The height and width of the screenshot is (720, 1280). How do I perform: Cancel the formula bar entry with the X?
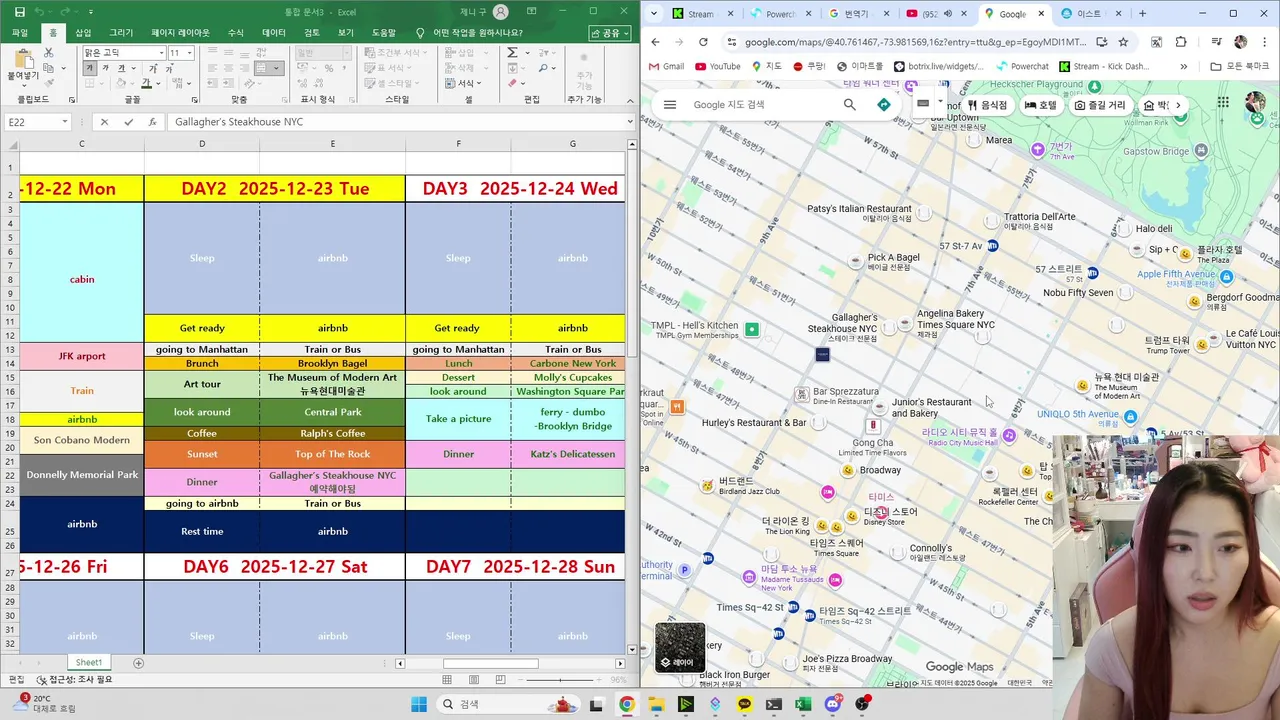pyautogui.click(x=104, y=122)
